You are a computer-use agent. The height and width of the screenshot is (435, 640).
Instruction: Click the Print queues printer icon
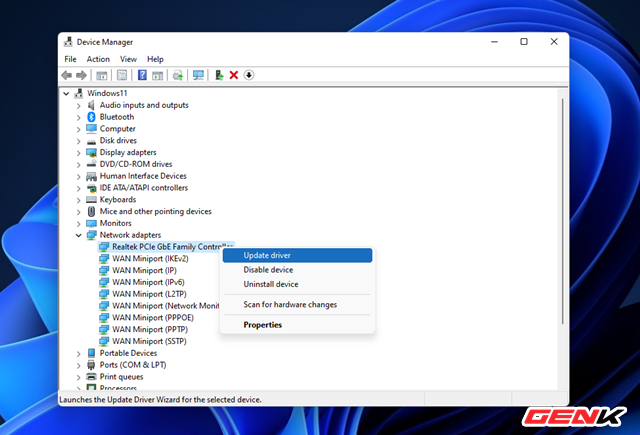pyautogui.click(x=91, y=377)
